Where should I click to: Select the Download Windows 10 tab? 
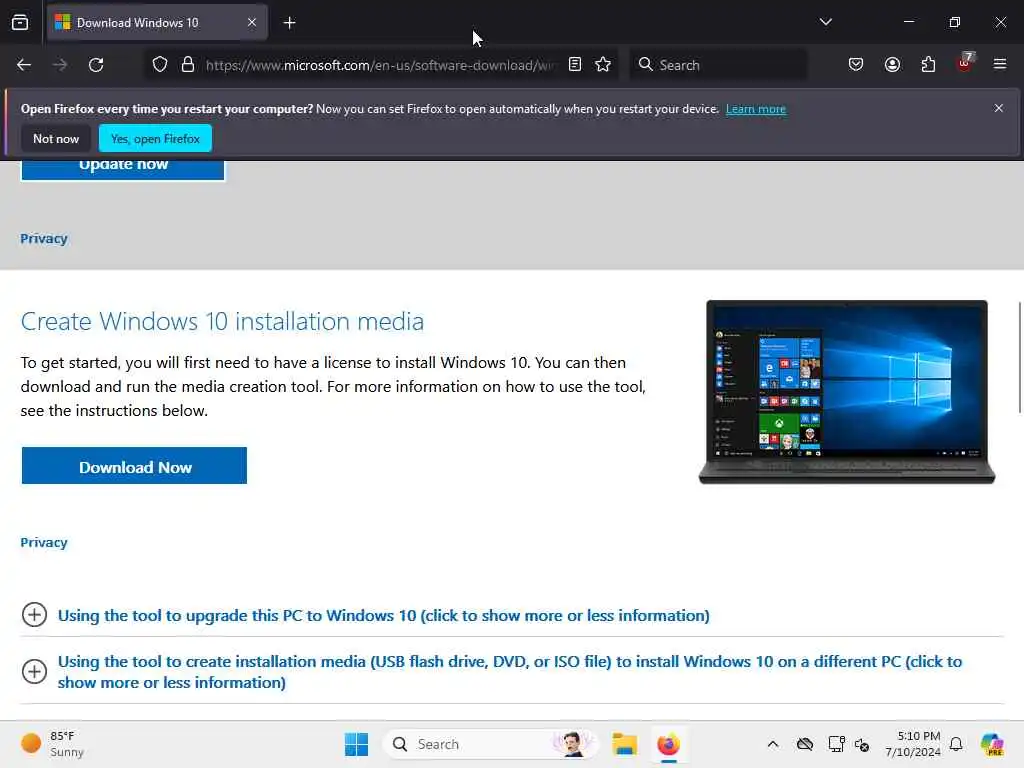pyautogui.click(x=157, y=23)
